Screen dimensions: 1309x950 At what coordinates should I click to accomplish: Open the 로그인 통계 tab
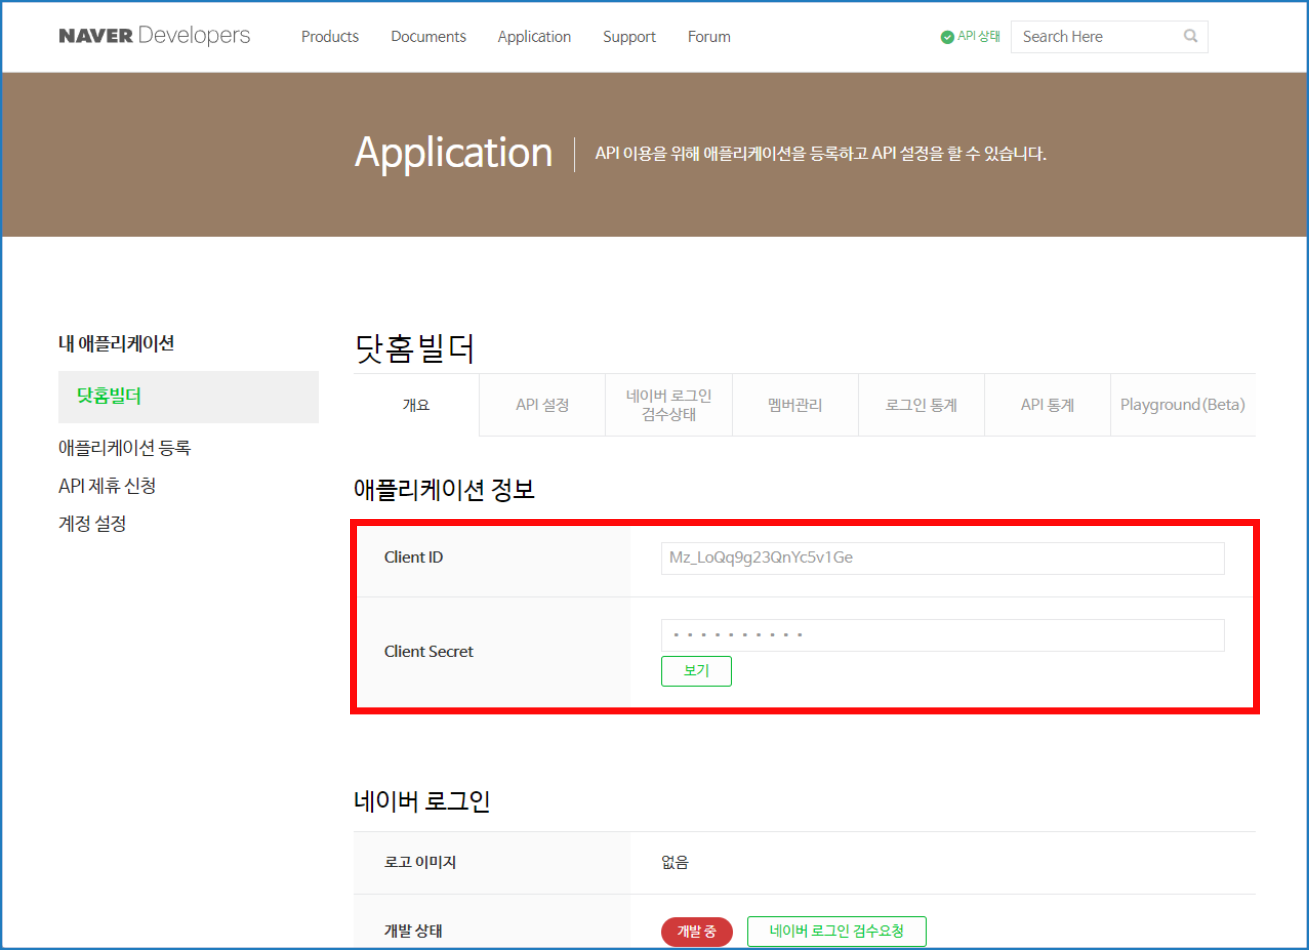click(x=921, y=405)
